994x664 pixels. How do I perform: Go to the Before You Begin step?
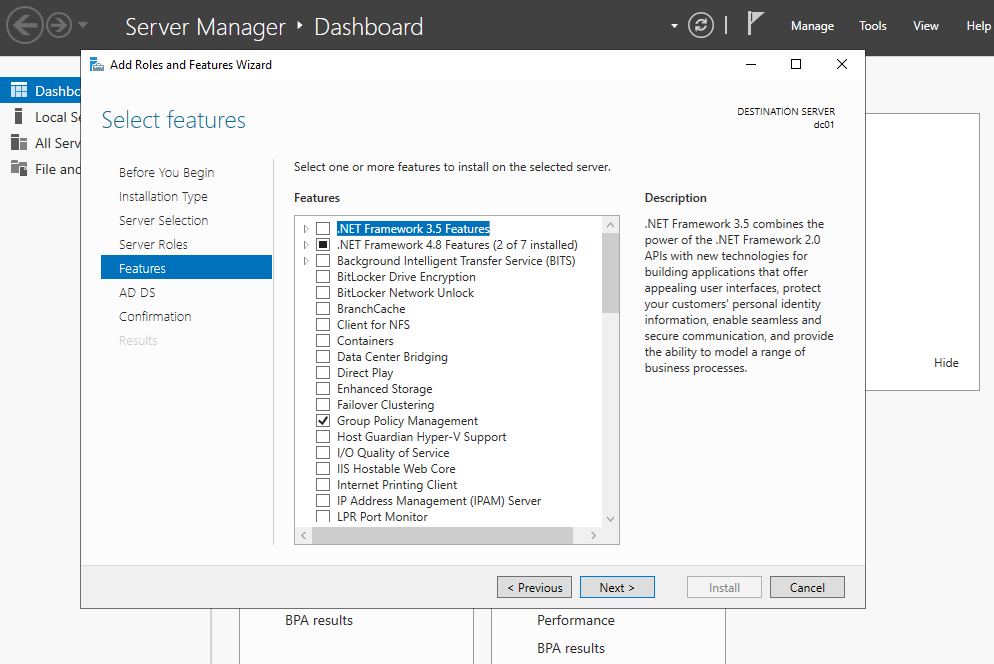point(167,173)
